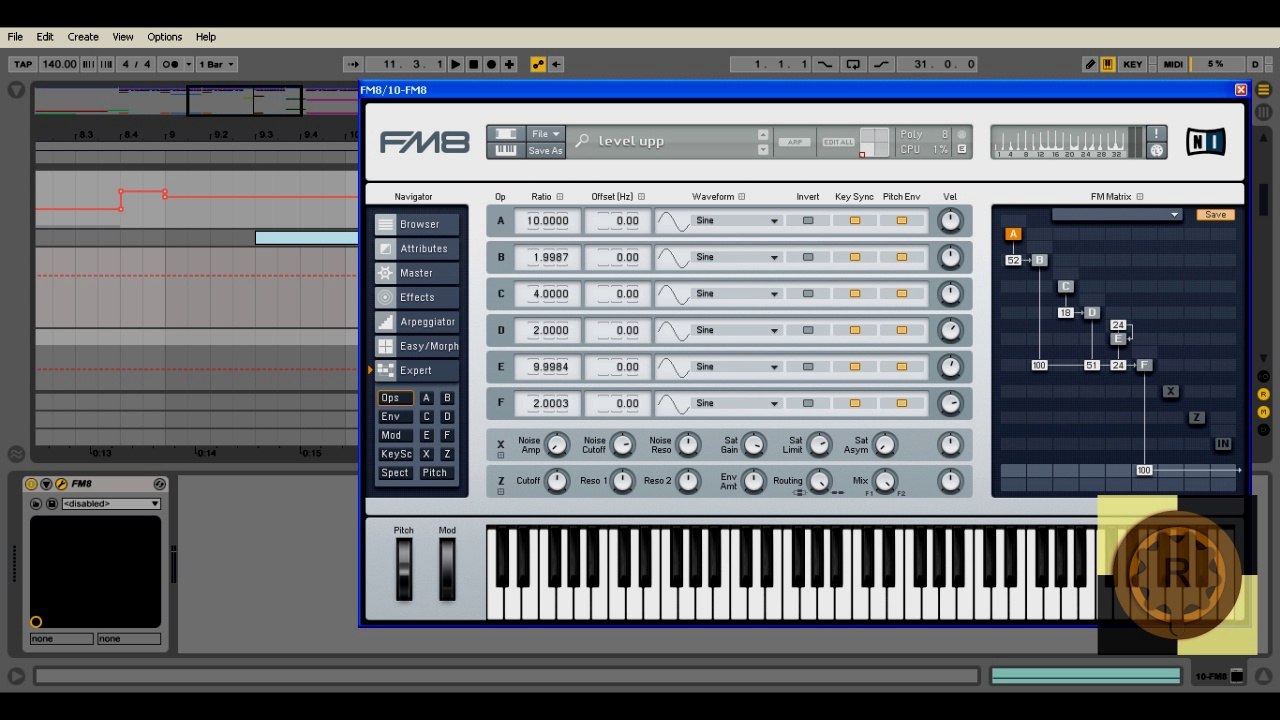
Task: Select the Pitch expert button
Action: tap(435, 473)
